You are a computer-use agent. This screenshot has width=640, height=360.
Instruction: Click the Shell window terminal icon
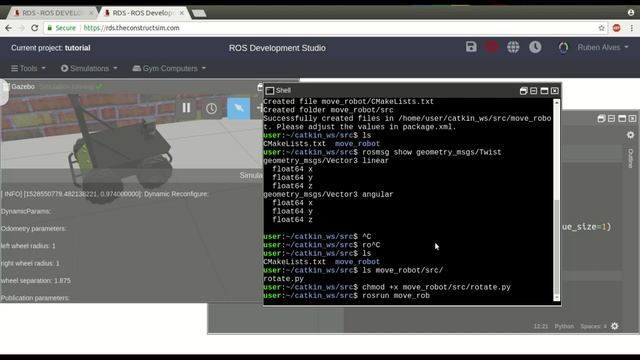point(269,91)
